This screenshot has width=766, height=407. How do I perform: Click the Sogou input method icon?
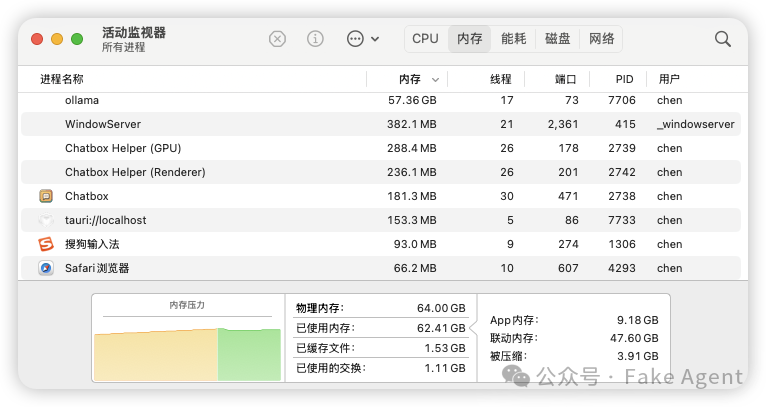46,244
